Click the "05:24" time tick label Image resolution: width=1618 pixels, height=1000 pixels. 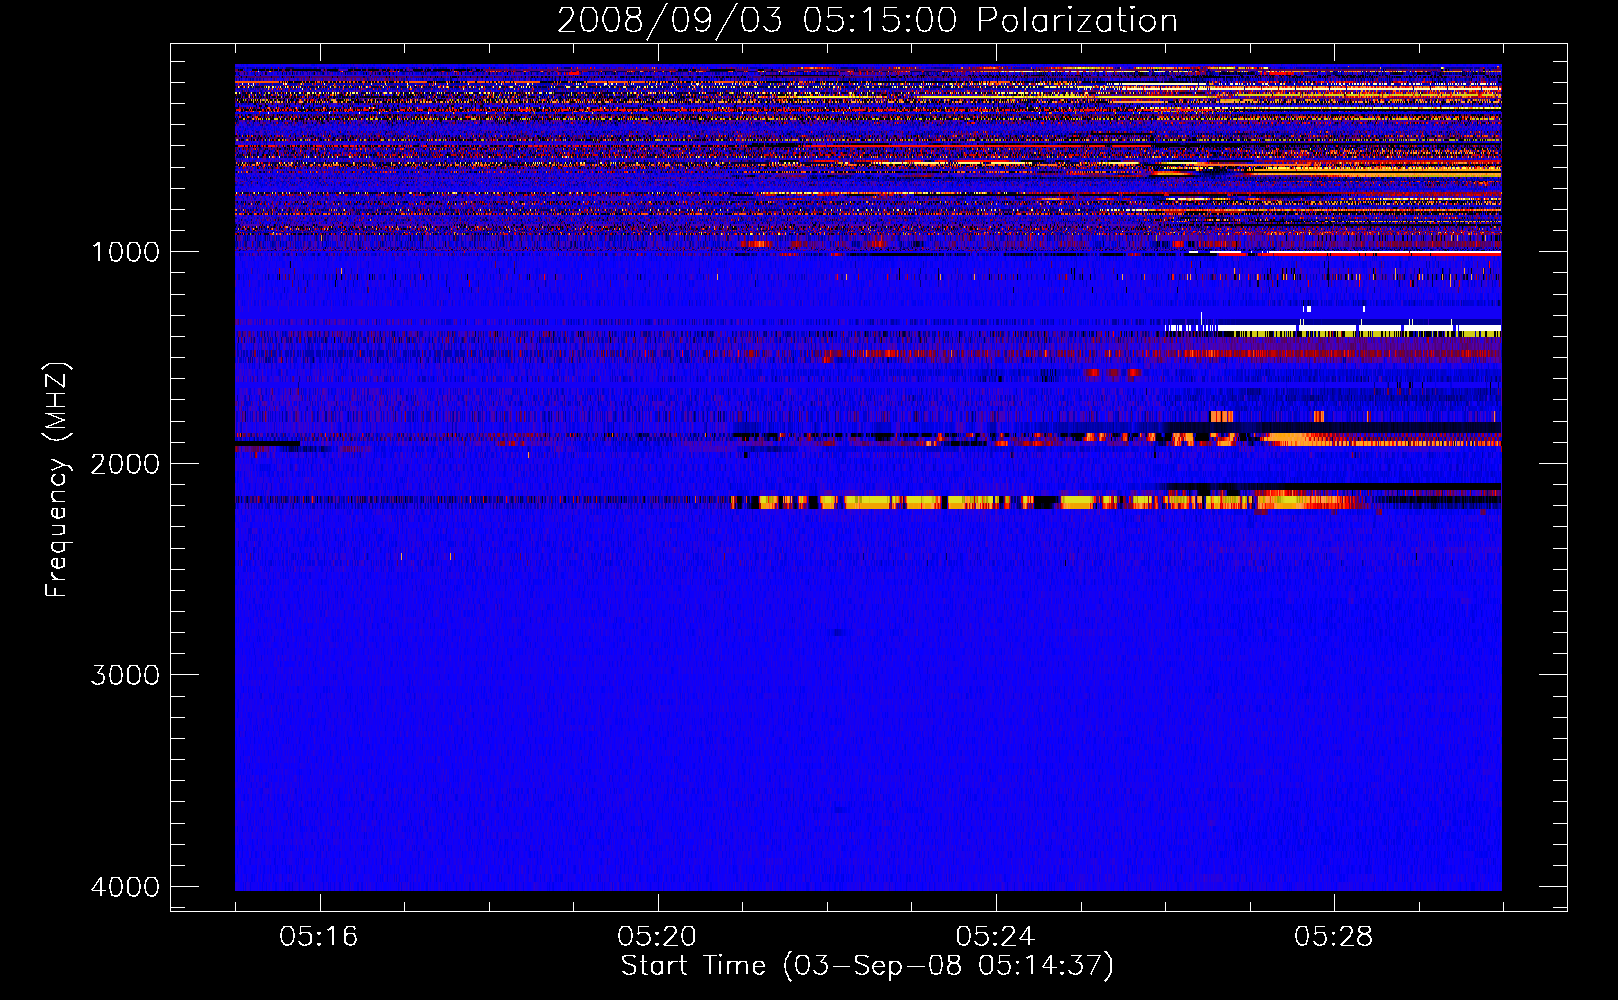tap(995, 937)
